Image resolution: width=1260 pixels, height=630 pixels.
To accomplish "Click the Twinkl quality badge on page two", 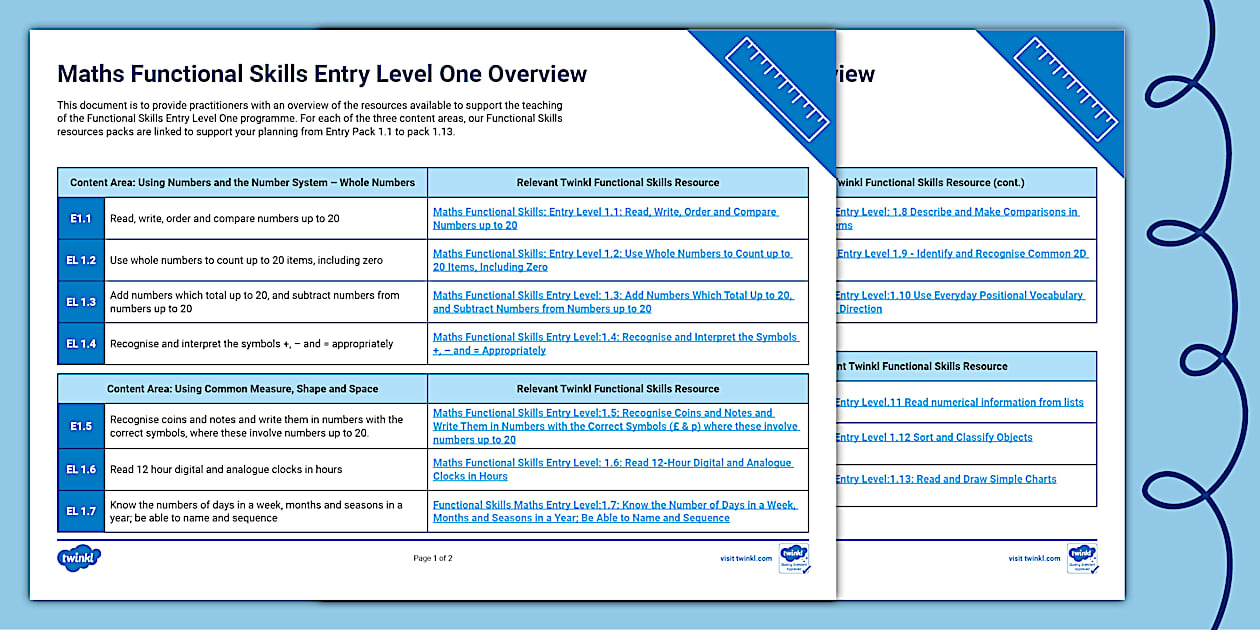I will pos(1082,558).
